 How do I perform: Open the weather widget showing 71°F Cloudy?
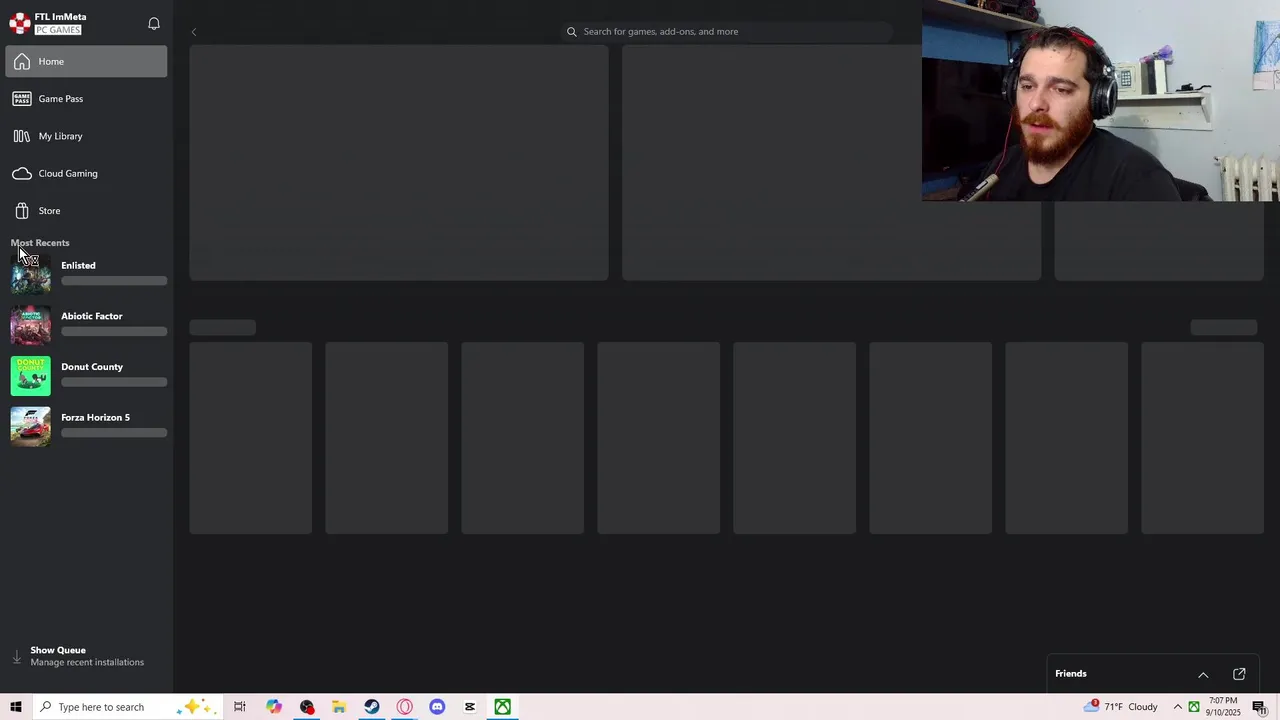coord(1121,707)
